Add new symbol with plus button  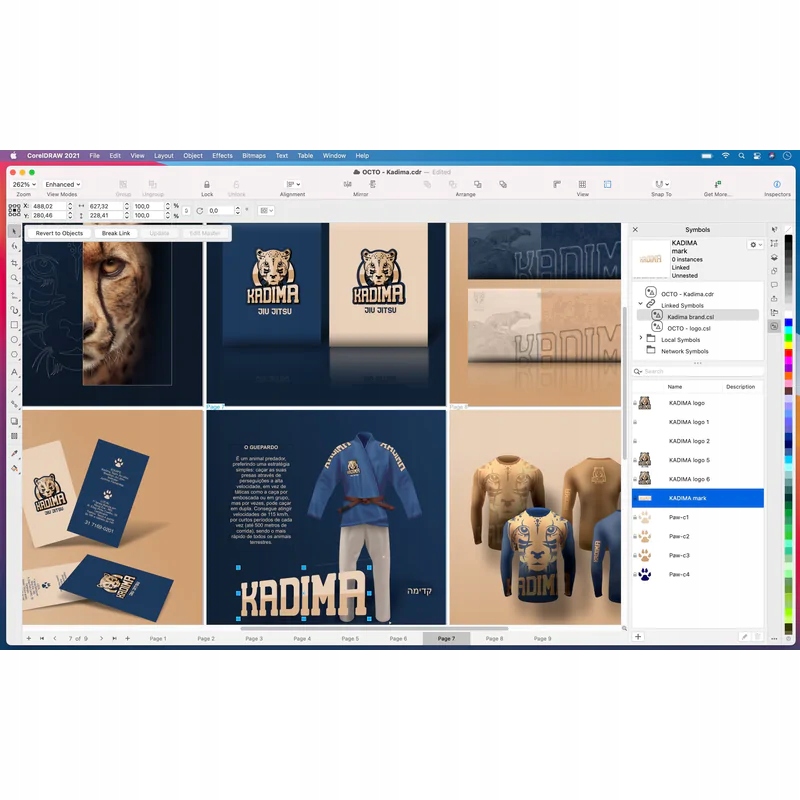point(638,637)
